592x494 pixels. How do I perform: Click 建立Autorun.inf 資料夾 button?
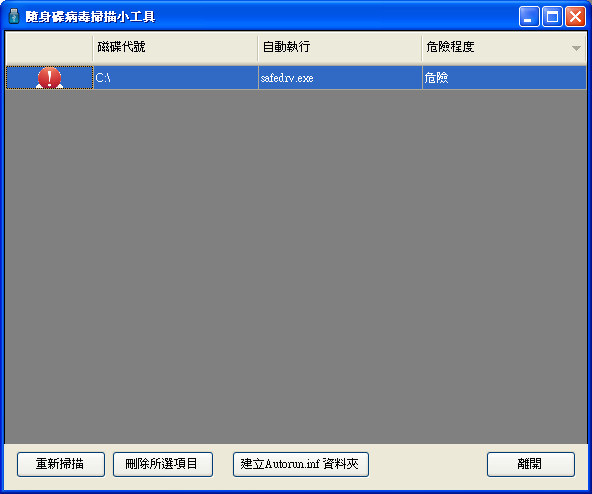tap(301, 464)
